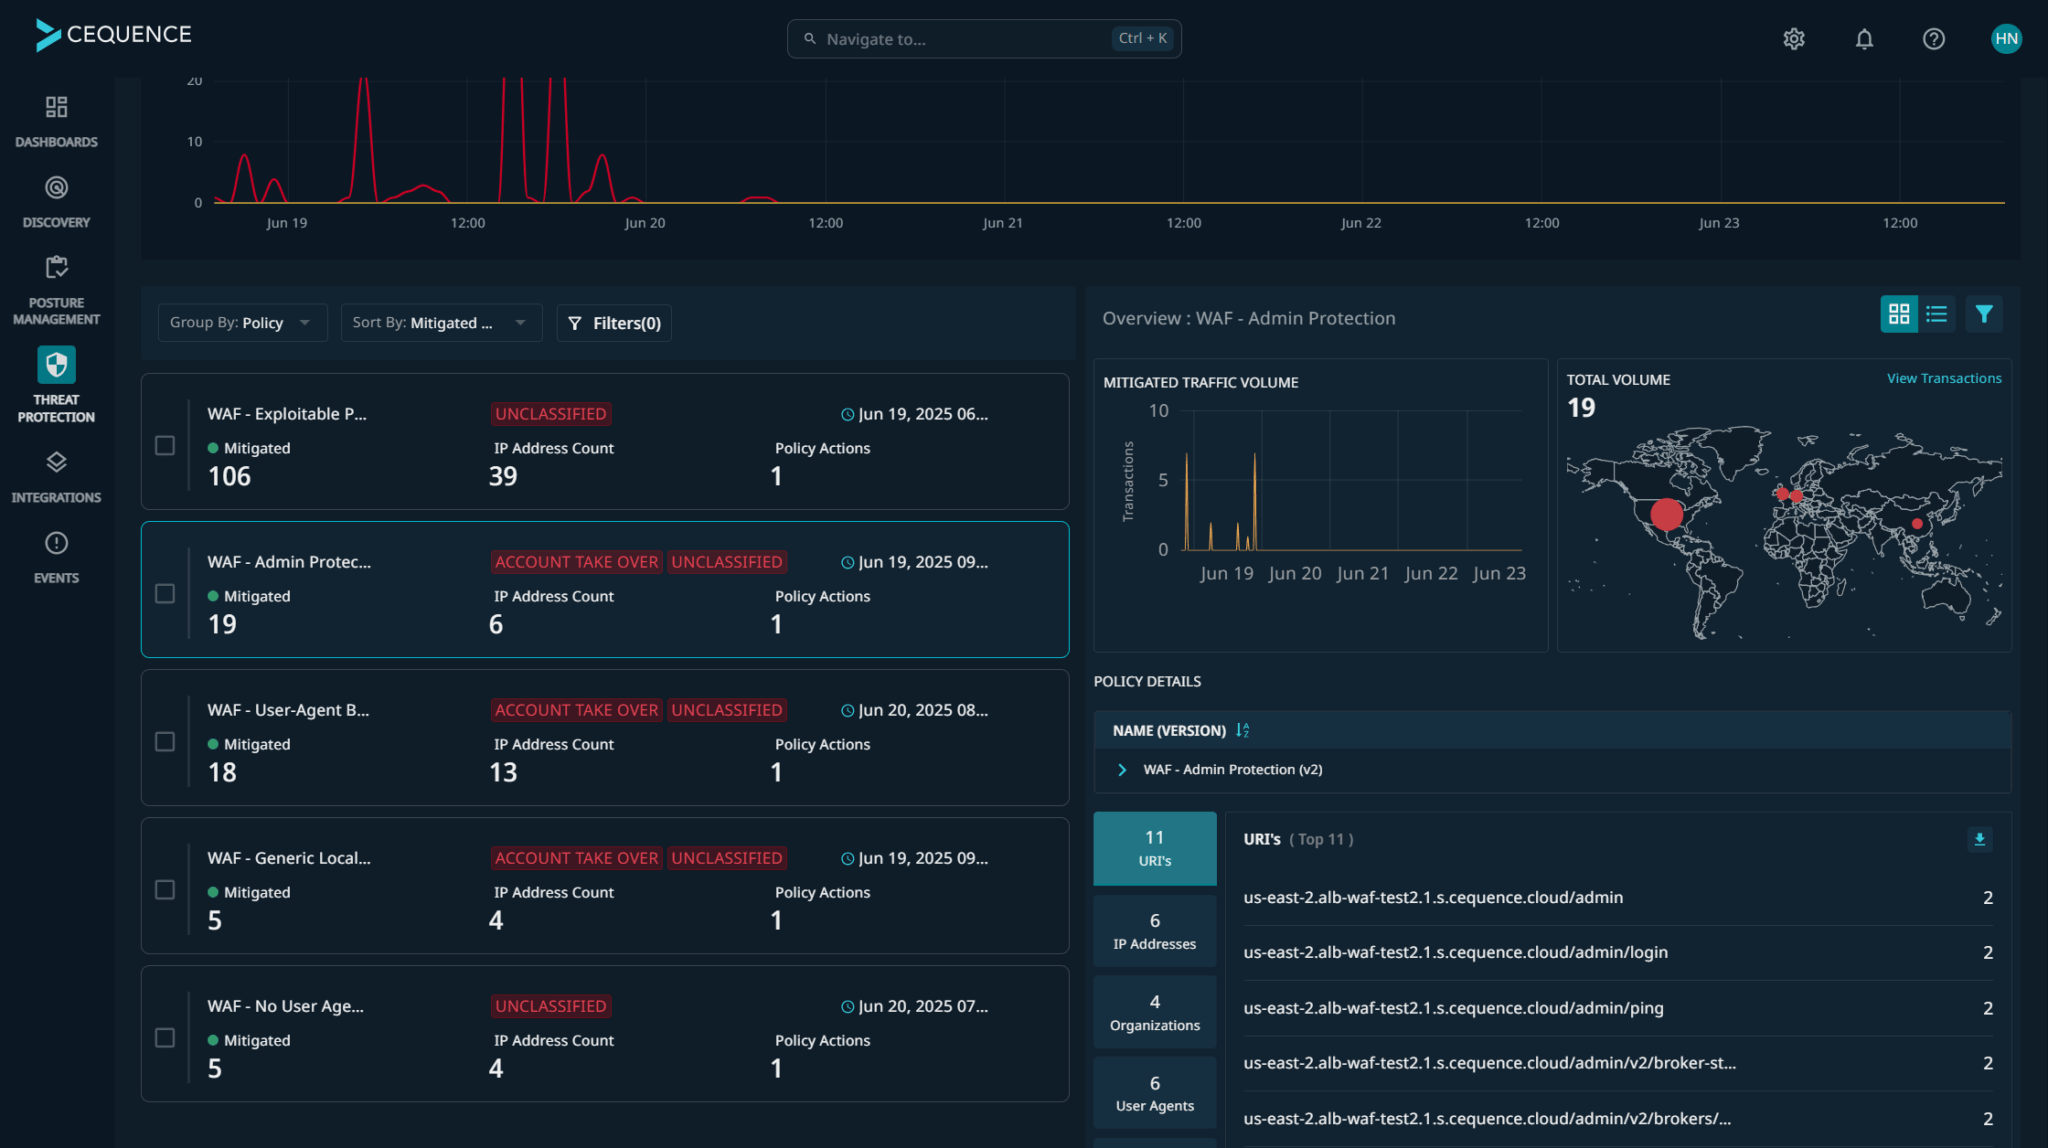Viewport: 2048px width, 1148px height.
Task: Select the WAF - Admin Protection card checkbox
Action: [x=165, y=593]
